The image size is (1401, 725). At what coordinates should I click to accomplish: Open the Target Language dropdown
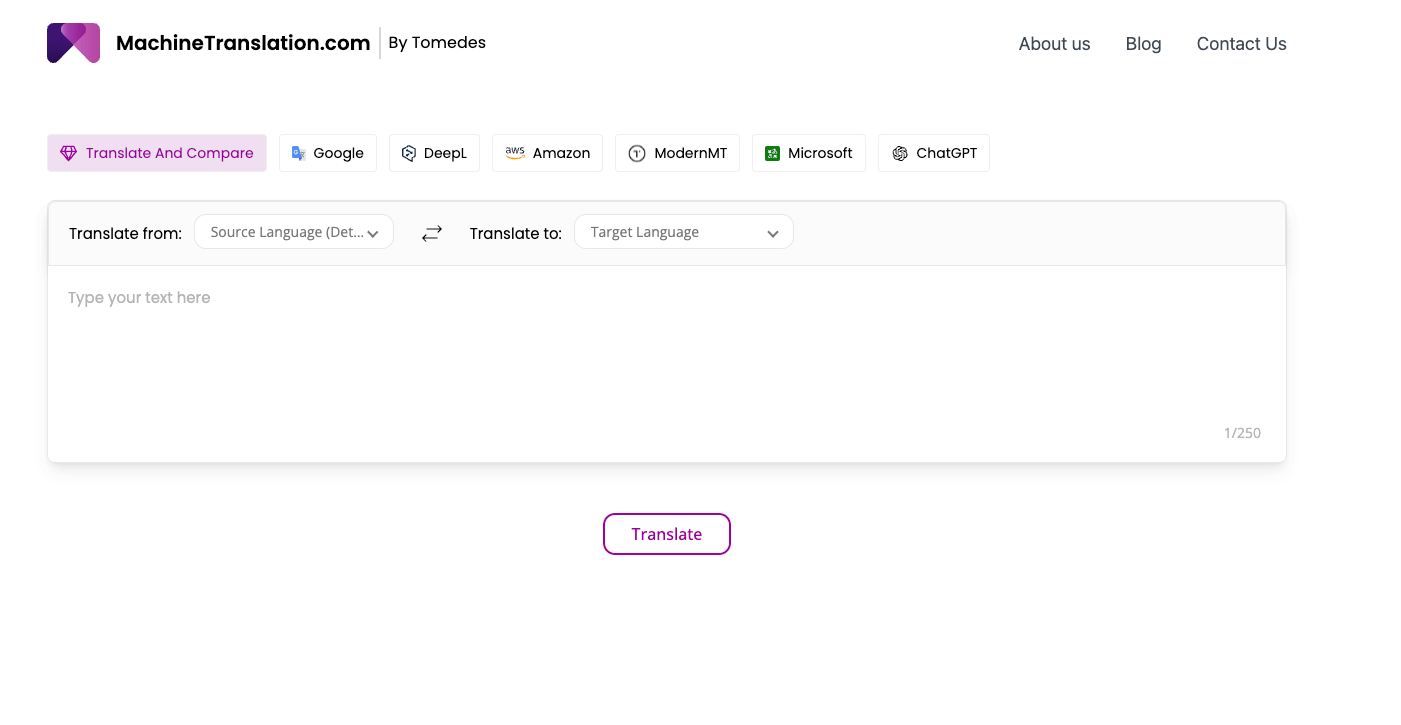tap(683, 231)
